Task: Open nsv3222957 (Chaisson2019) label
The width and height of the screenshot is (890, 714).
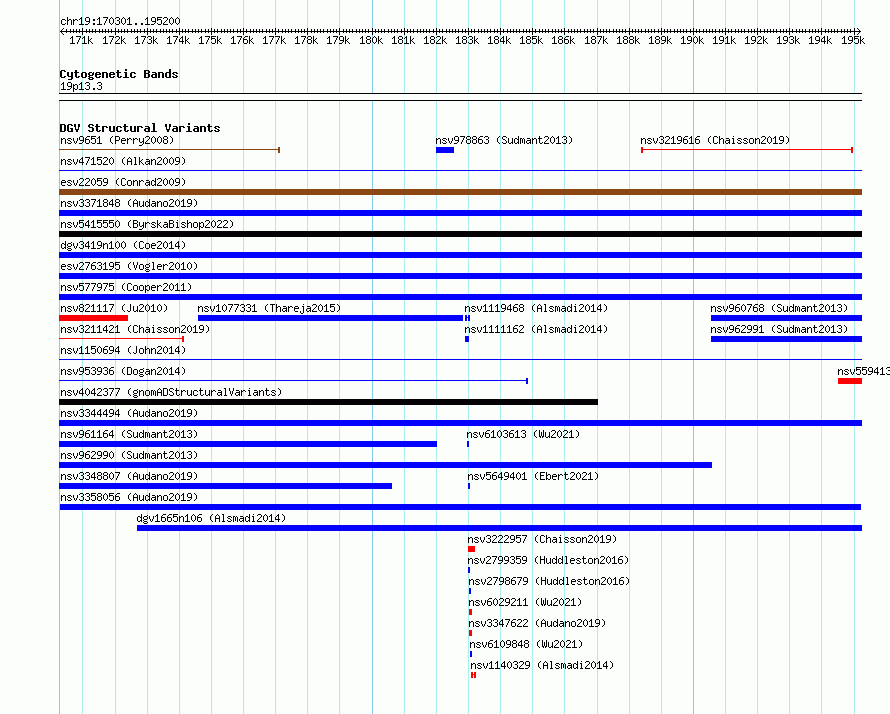Action: point(542,539)
